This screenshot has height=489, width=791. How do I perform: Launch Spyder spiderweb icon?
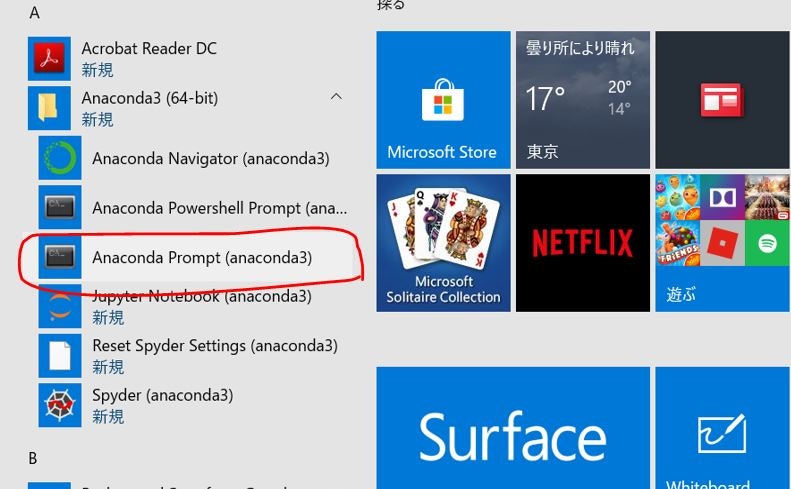pyautogui.click(x=60, y=405)
